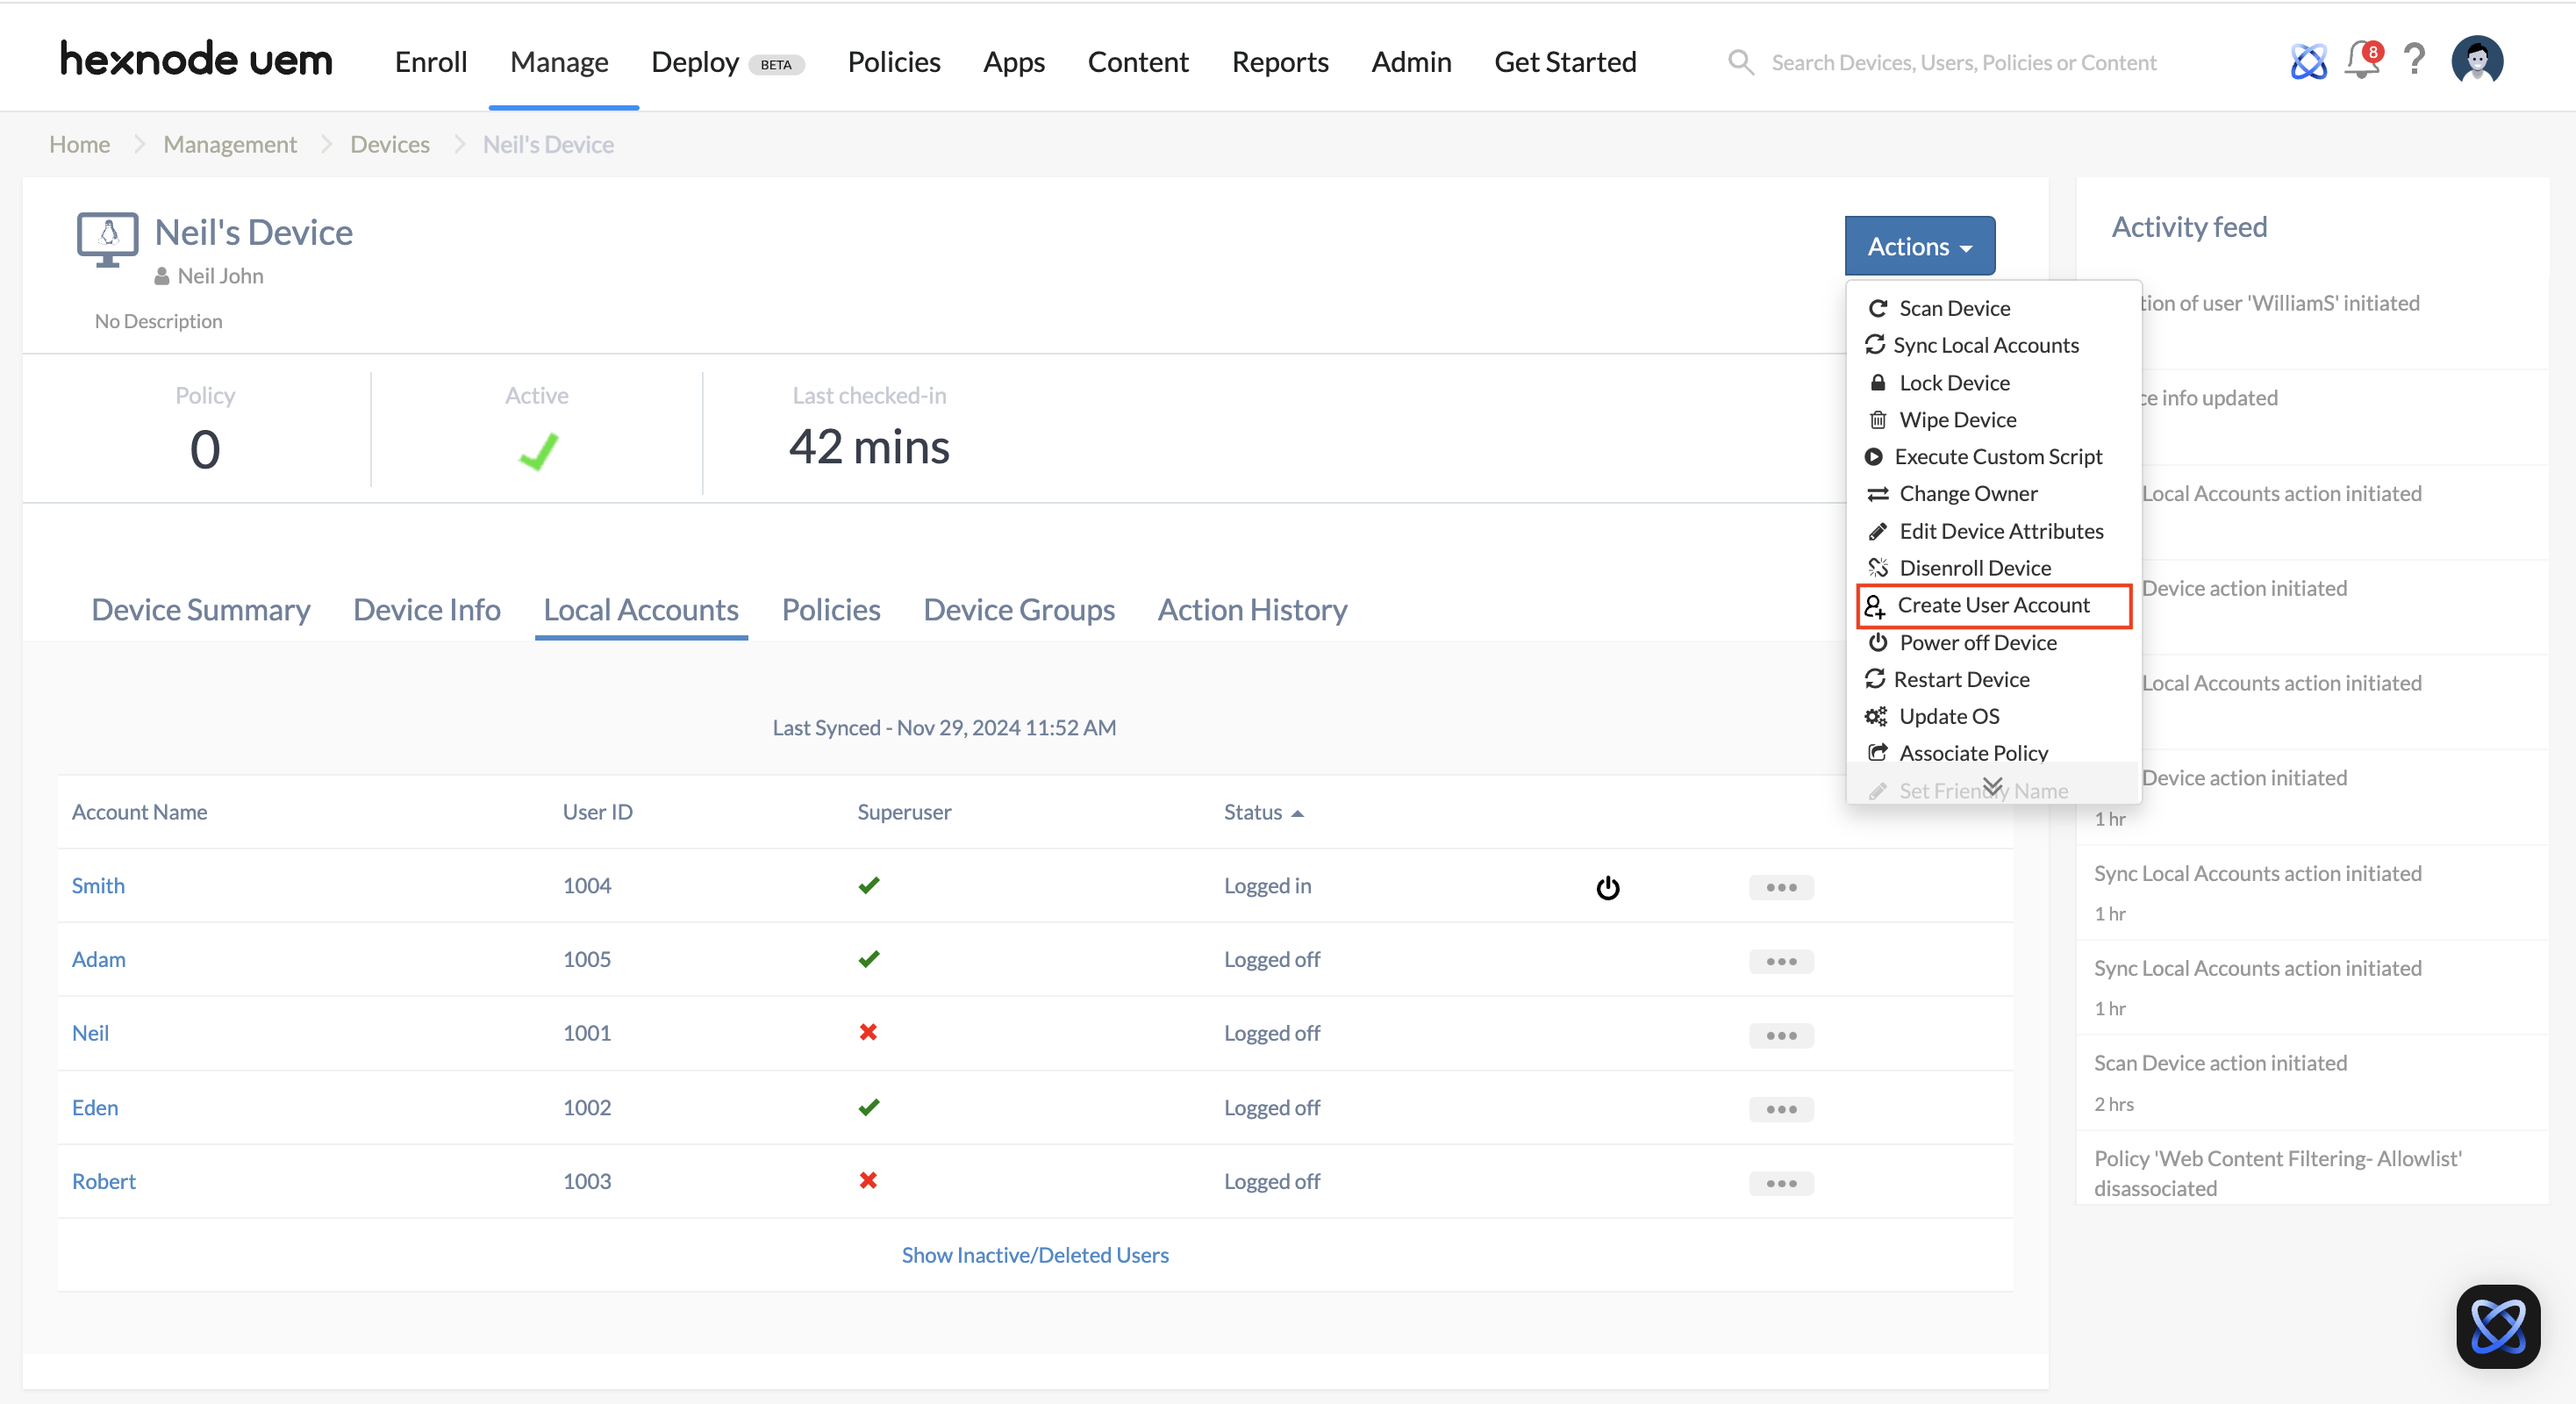Open Admin in top navigation
Image resolution: width=2576 pixels, height=1404 pixels.
click(1410, 62)
